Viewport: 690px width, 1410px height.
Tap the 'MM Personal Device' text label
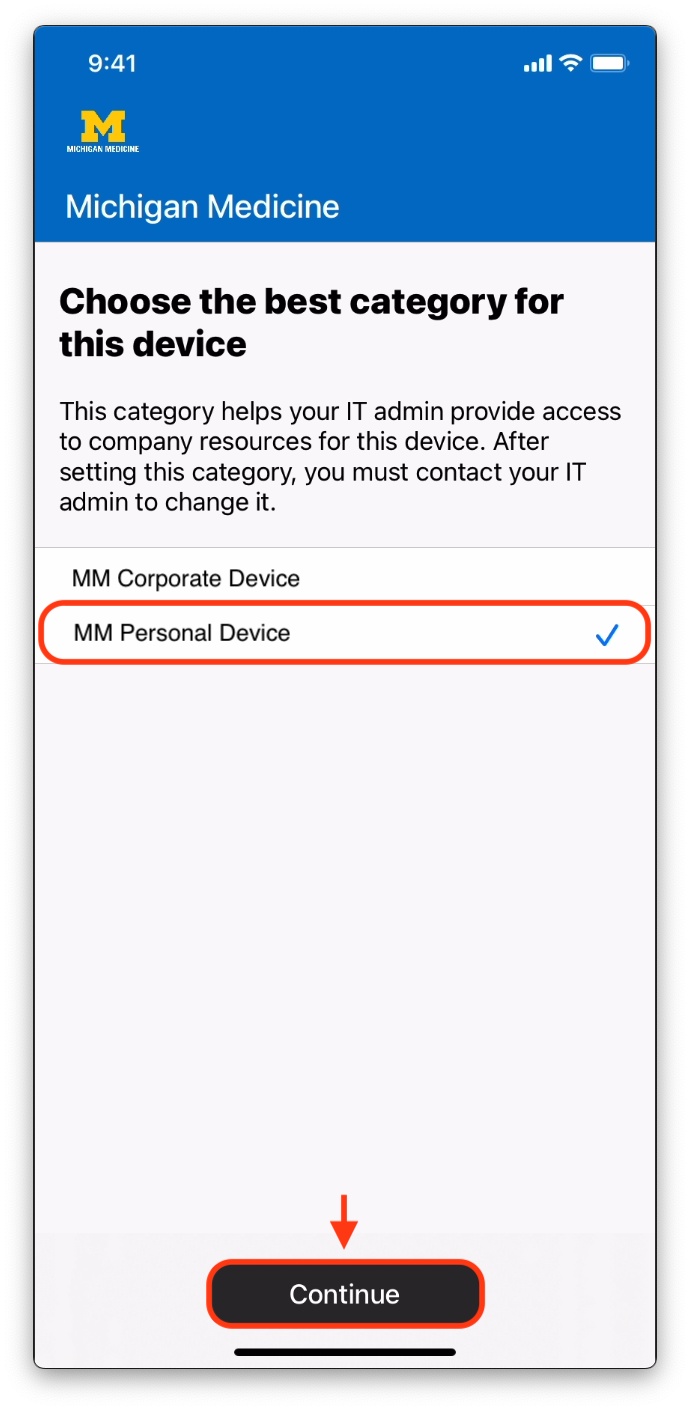(182, 633)
